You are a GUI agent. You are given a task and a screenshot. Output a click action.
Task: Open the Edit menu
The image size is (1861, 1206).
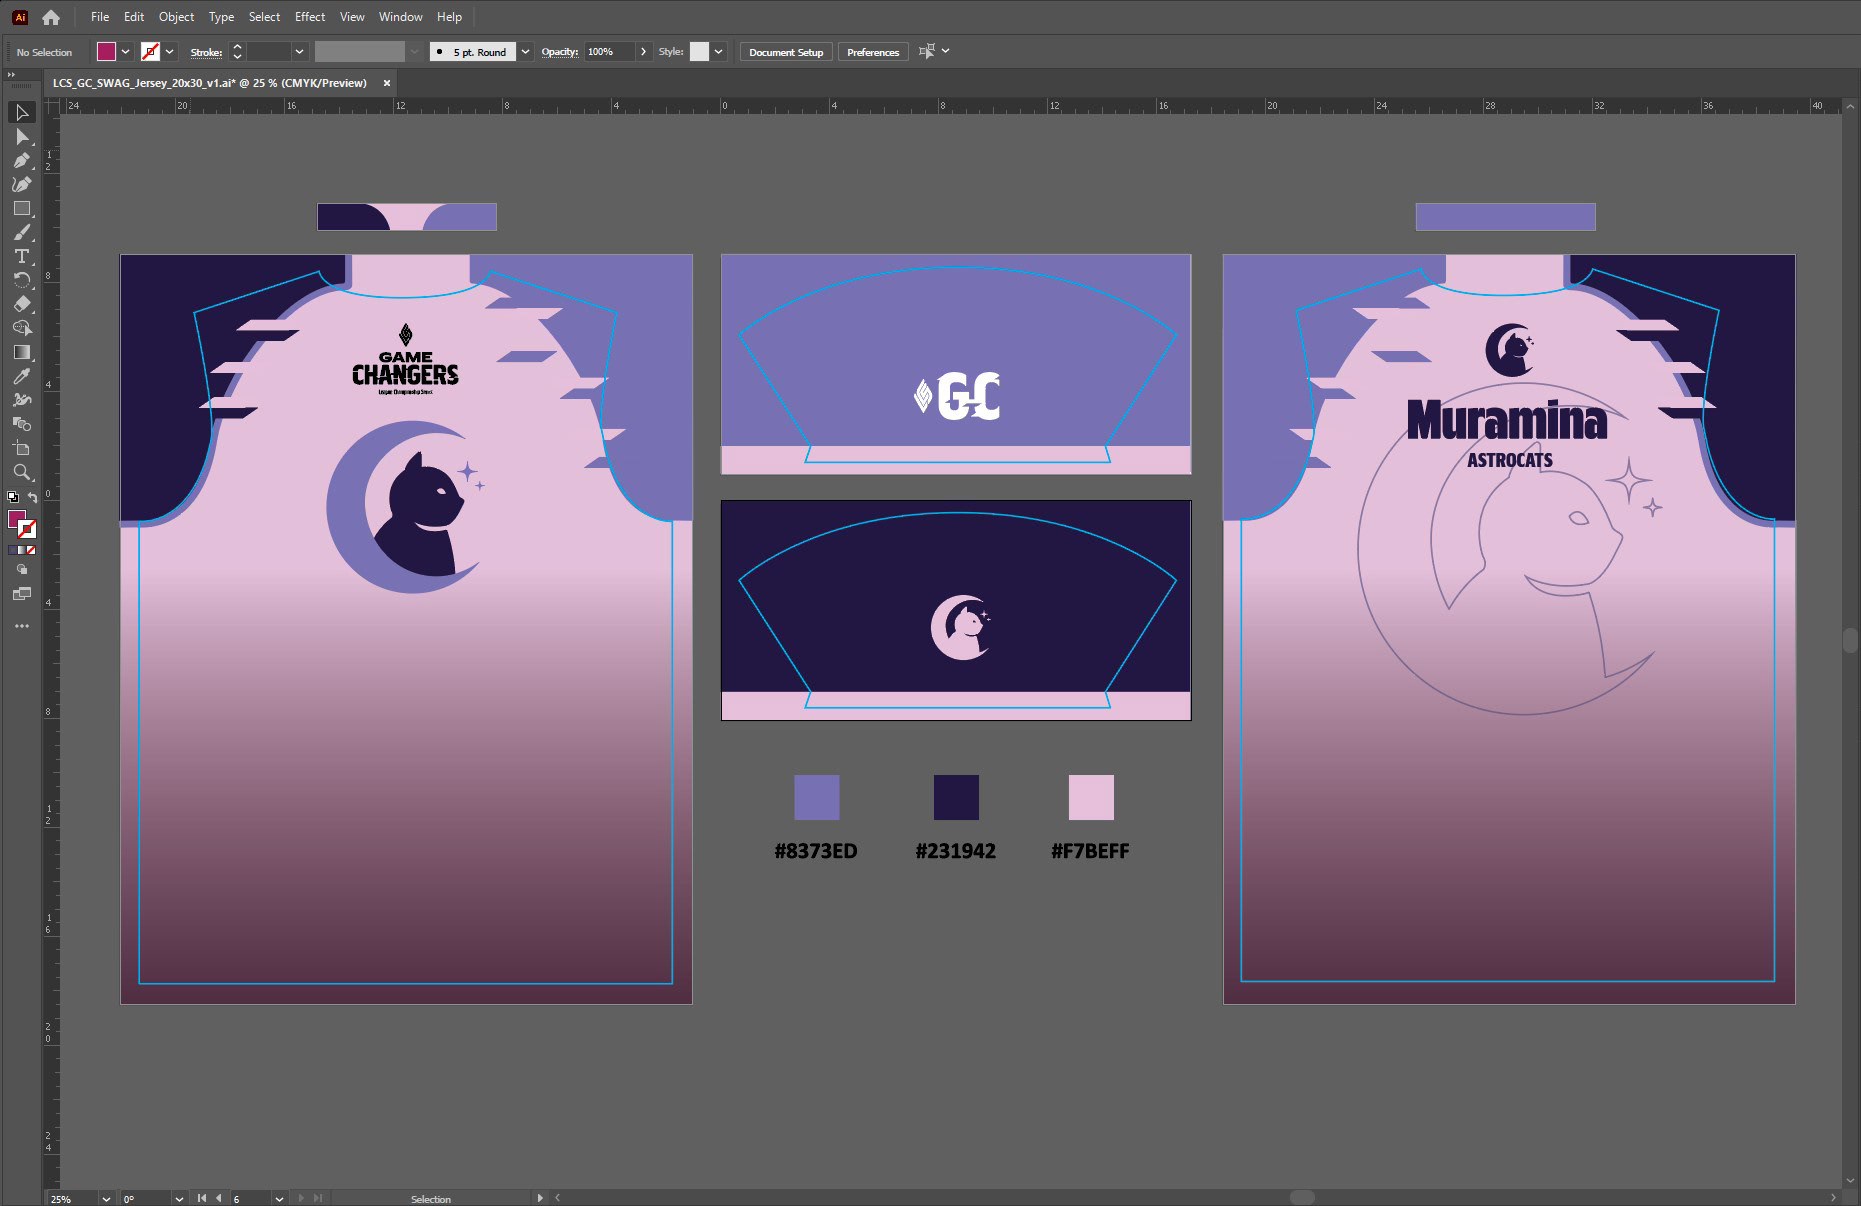coord(134,17)
